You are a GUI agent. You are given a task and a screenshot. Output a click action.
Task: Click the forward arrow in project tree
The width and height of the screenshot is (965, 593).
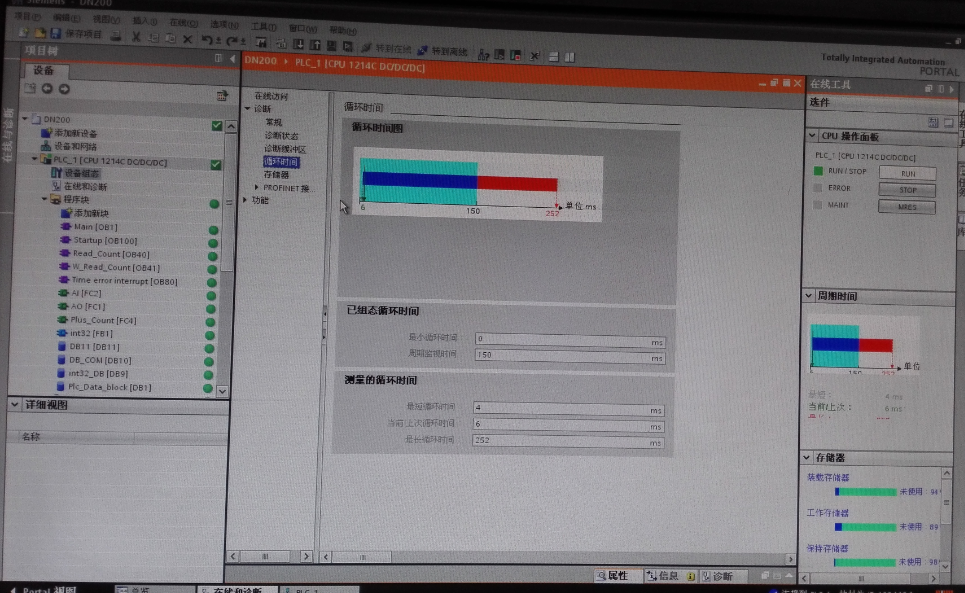pos(62,89)
